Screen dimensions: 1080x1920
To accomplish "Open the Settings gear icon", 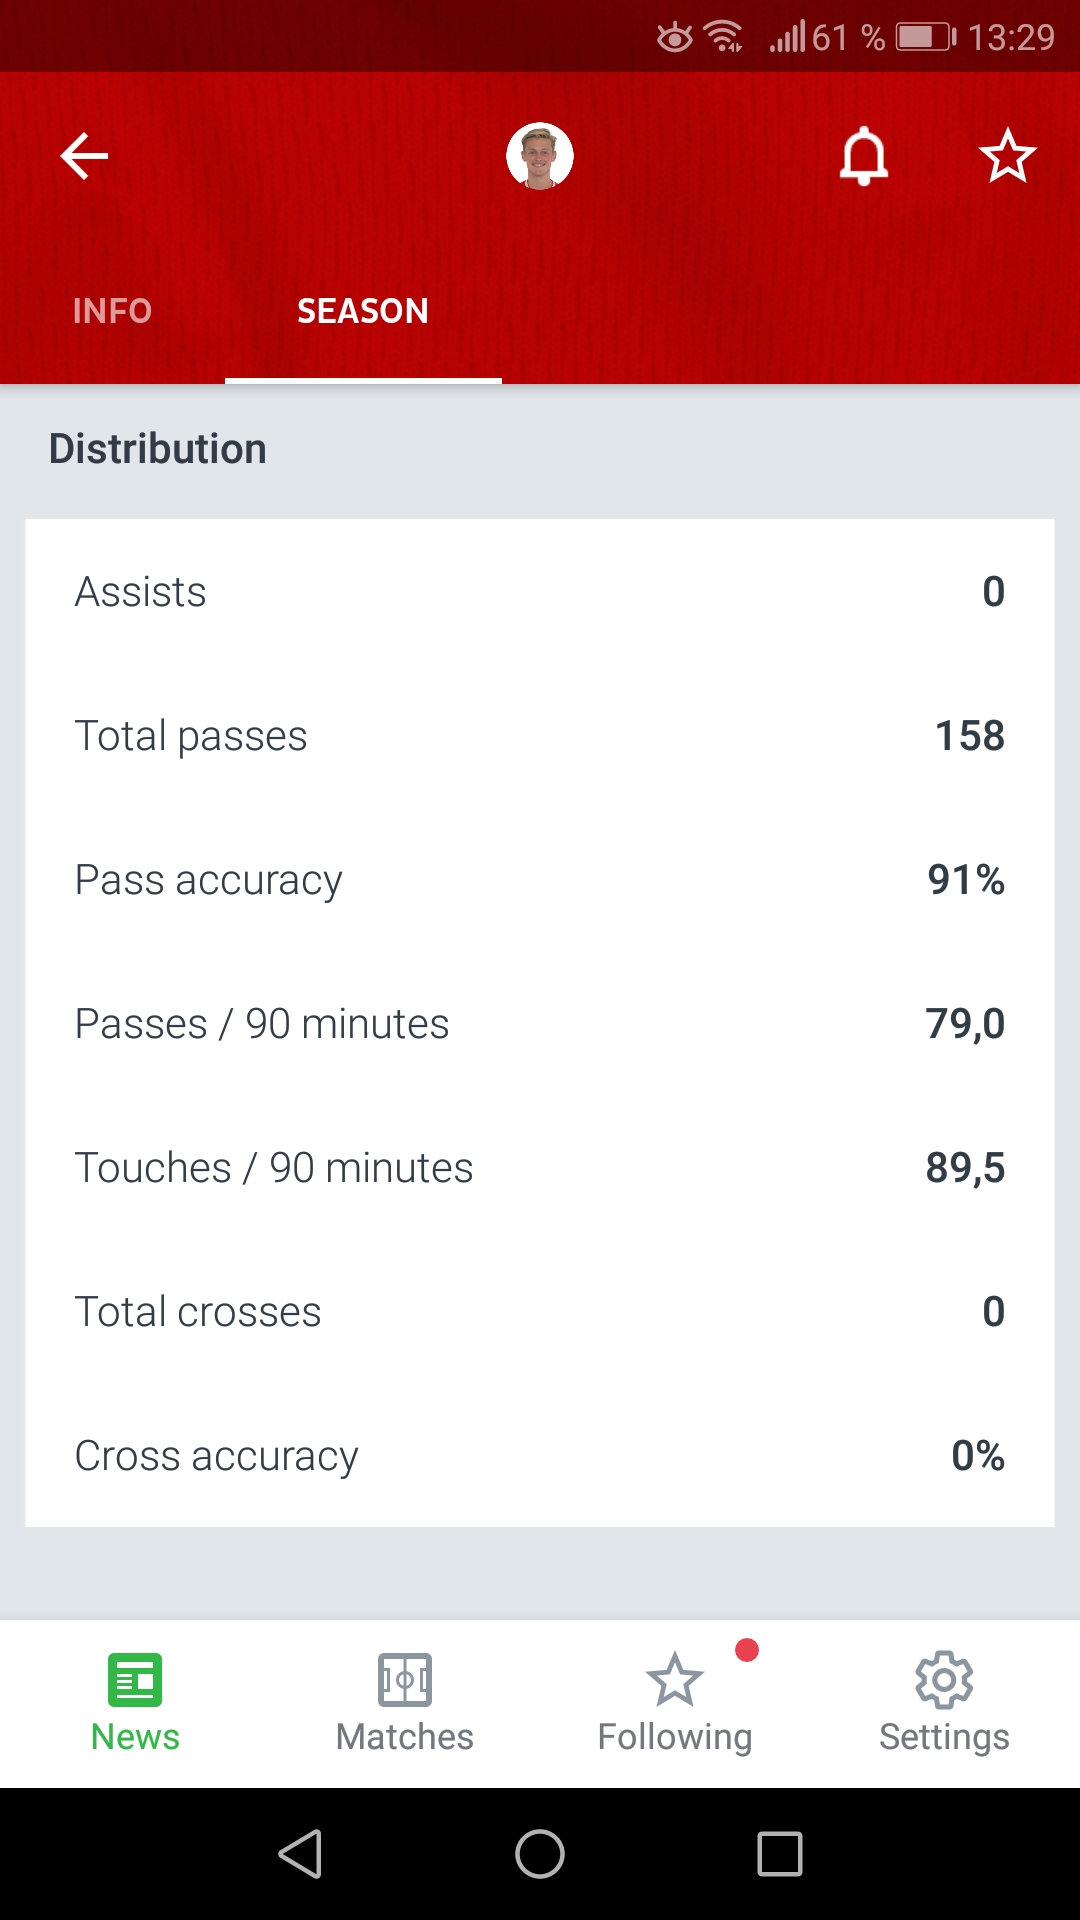I will pos(944,1680).
